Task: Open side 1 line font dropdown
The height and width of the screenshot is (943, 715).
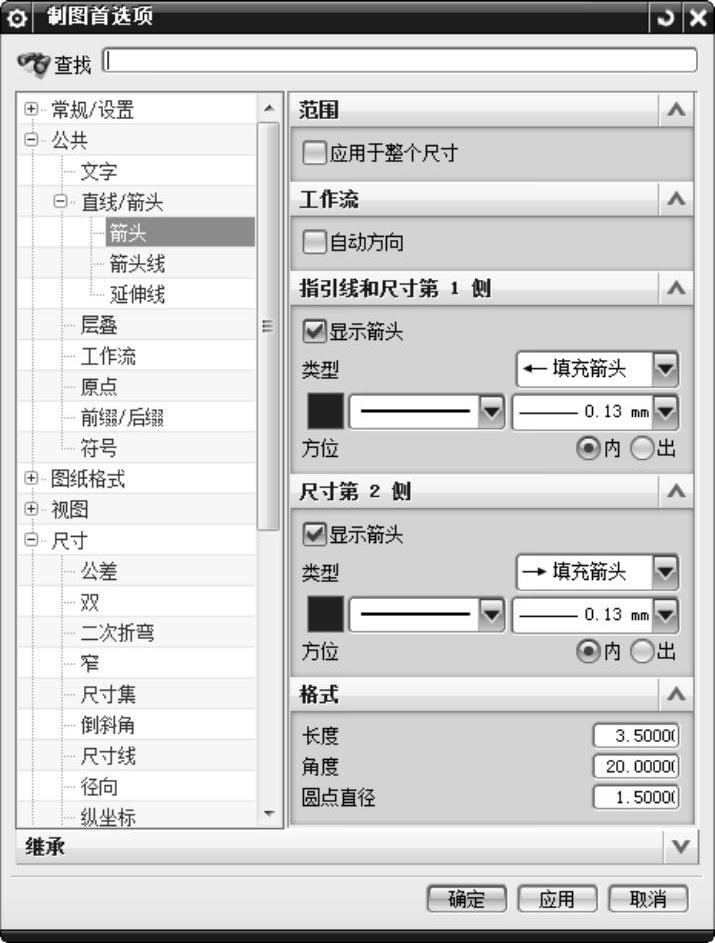Action: [426, 411]
